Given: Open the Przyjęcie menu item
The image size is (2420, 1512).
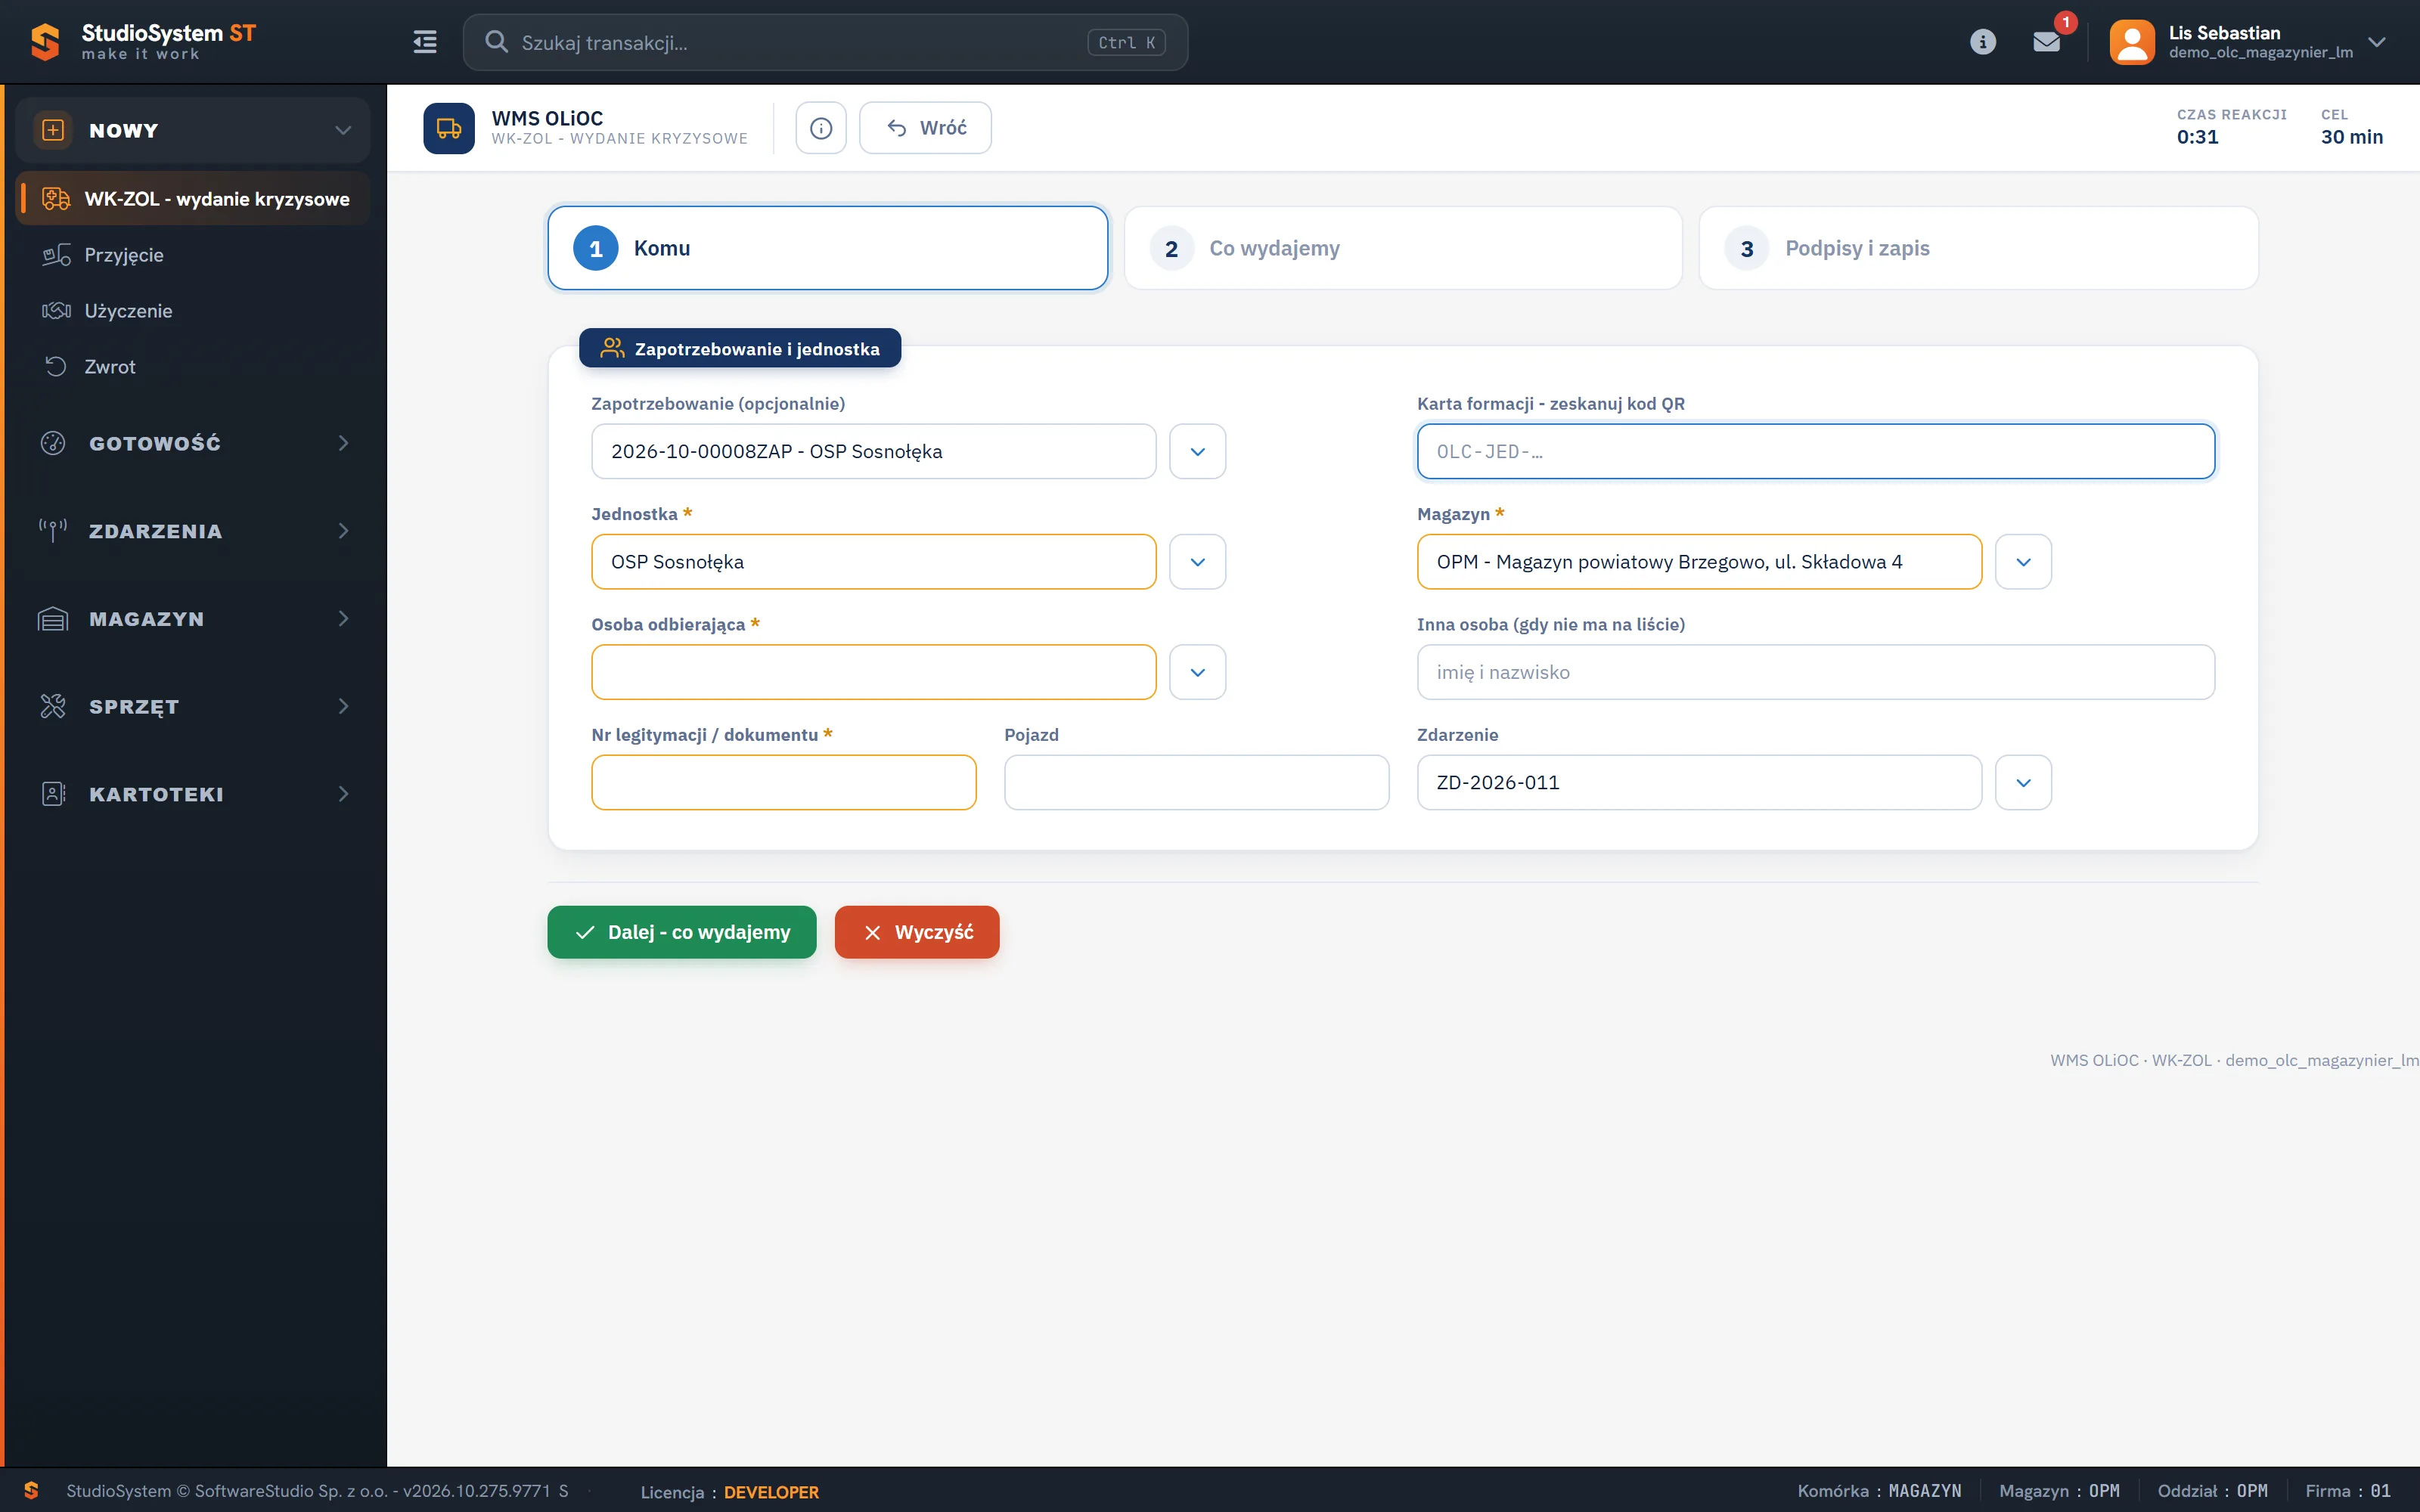Looking at the screenshot, I should pyautogui.click(x=194, y=255).
